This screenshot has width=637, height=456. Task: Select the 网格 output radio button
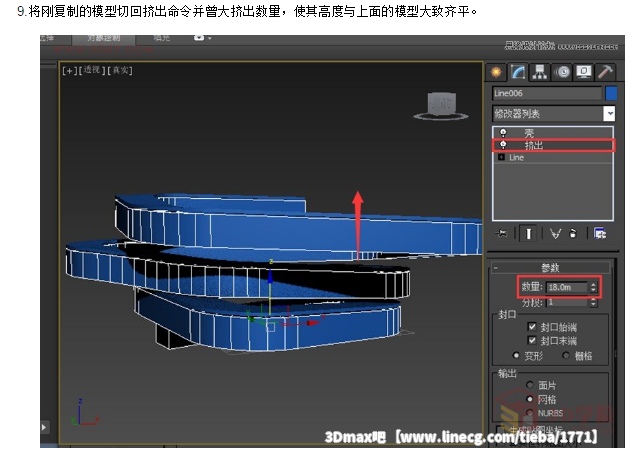(530, 399)
